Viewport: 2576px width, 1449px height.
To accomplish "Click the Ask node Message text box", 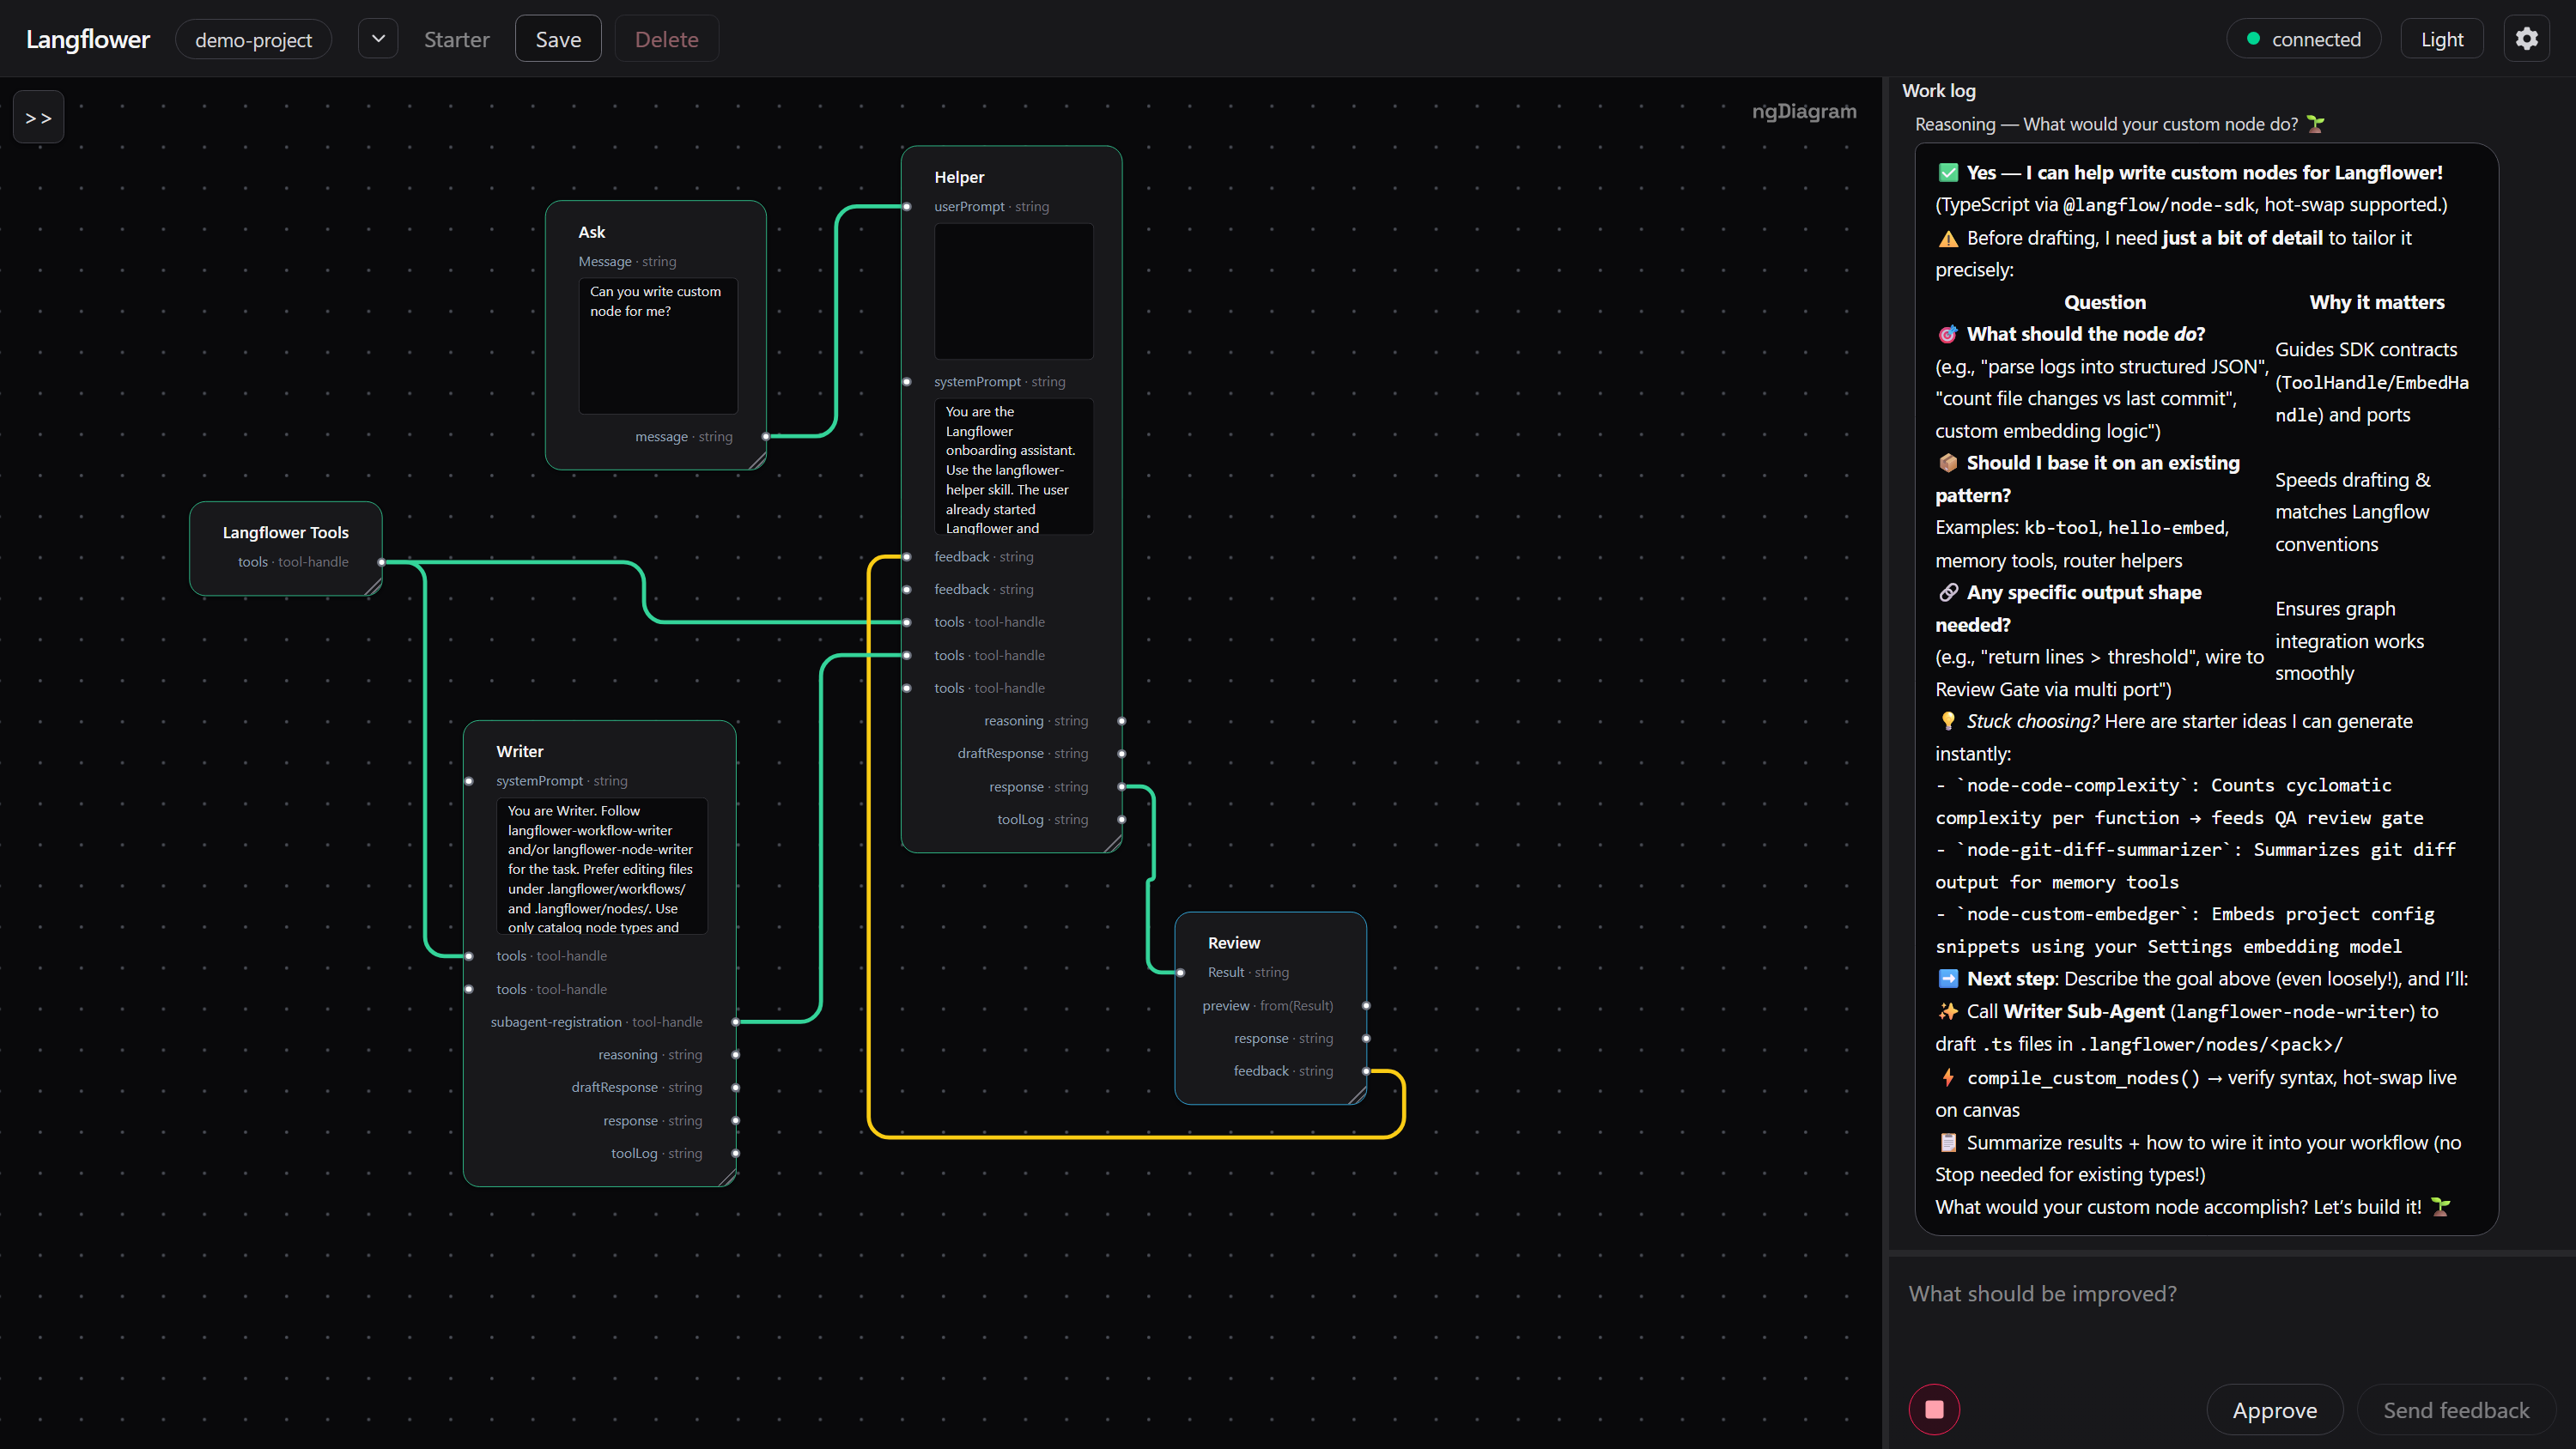I will pyautogui.click(x=658, y=345).
